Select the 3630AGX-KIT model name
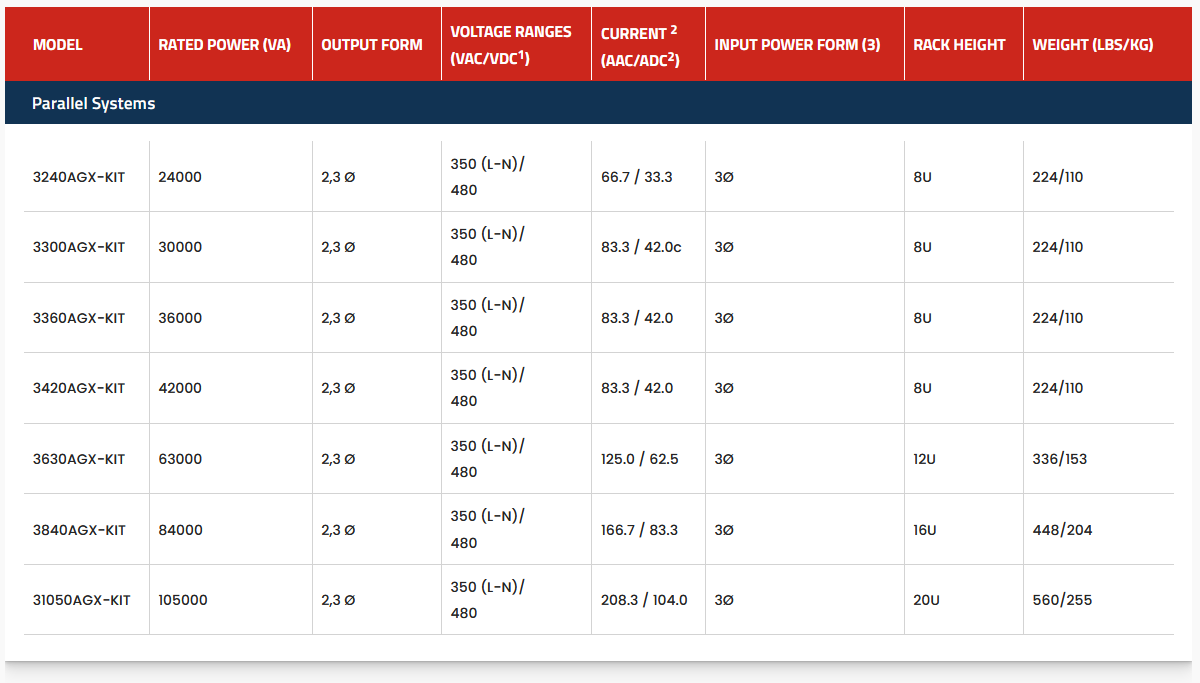Viewport: 1200px width, 683px height. coord(78,459)
